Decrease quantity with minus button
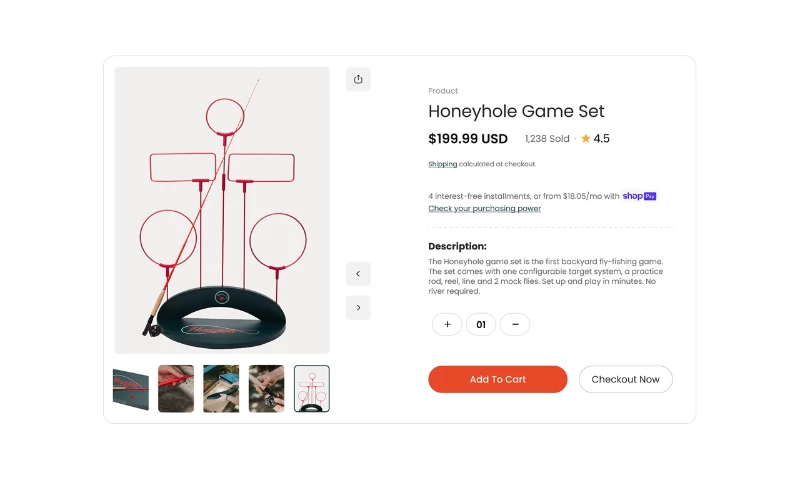The width and height of the screenshot is (800, 480). [x=515, y=324]
